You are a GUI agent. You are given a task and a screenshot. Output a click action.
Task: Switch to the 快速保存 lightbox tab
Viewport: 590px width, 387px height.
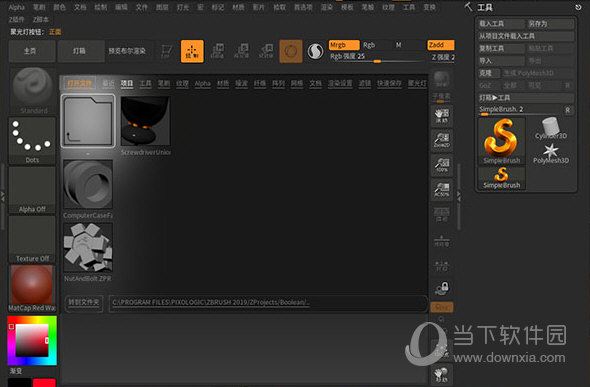[389, 83]
